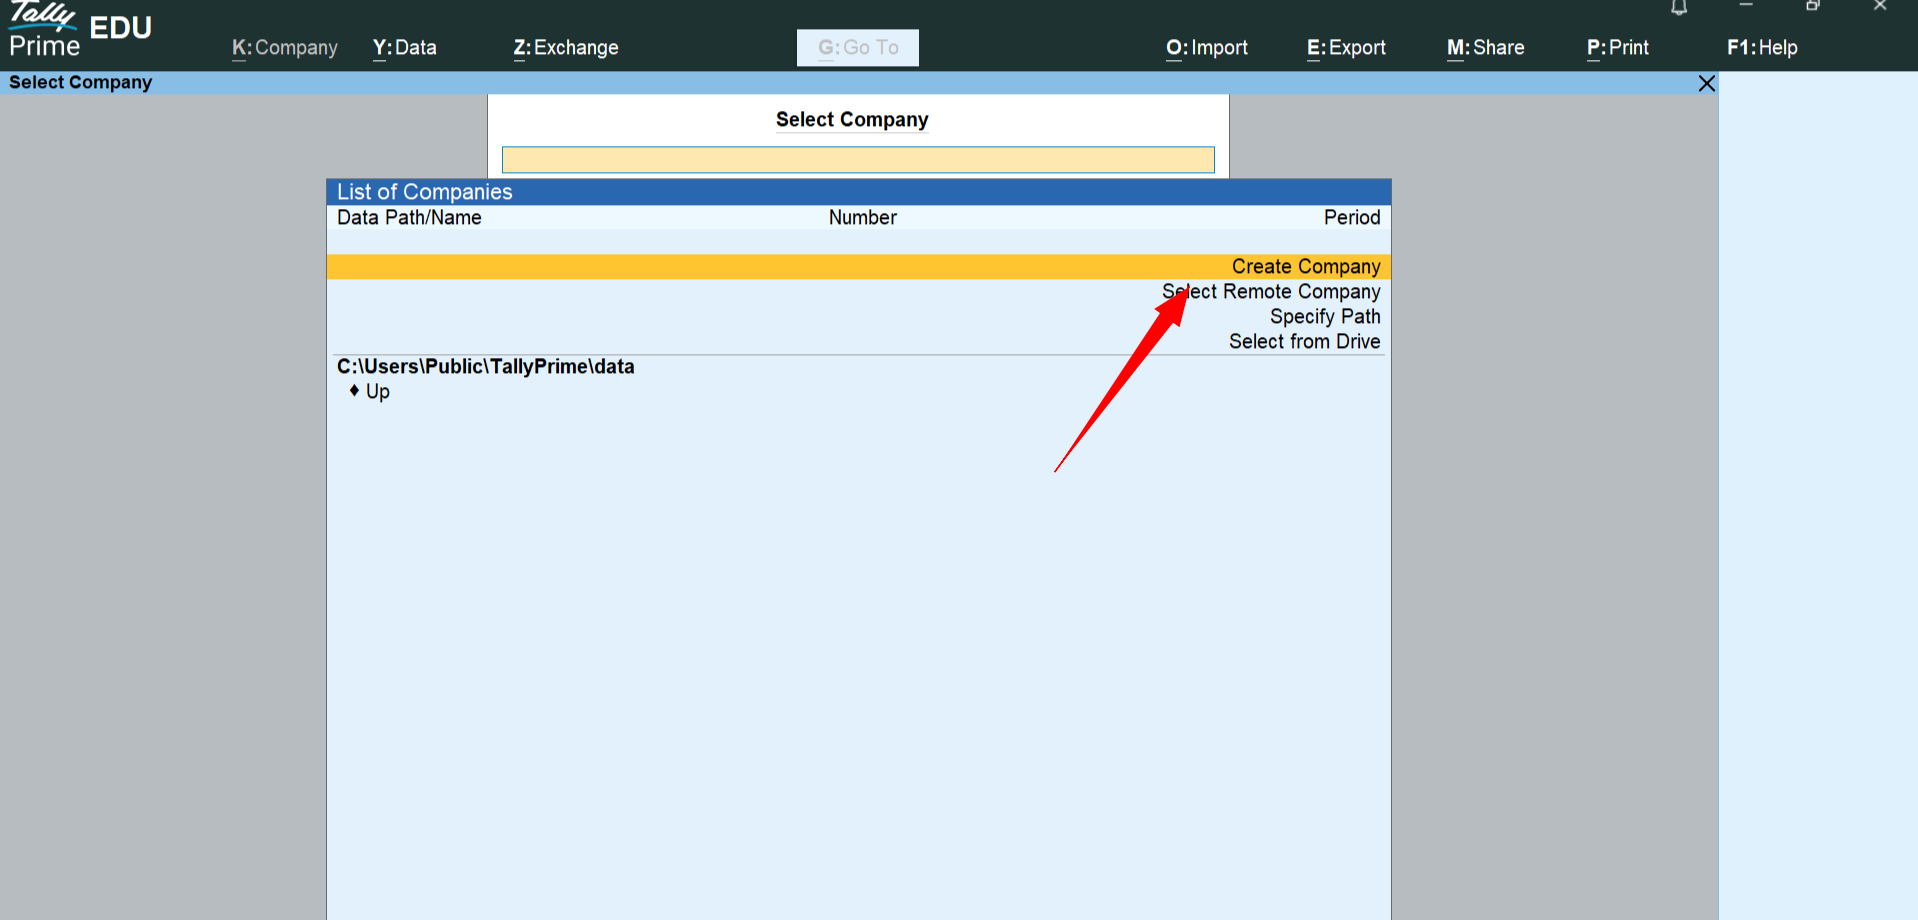Open the K: Company menu
The image size is (1918, 920).
click(284, 48)
